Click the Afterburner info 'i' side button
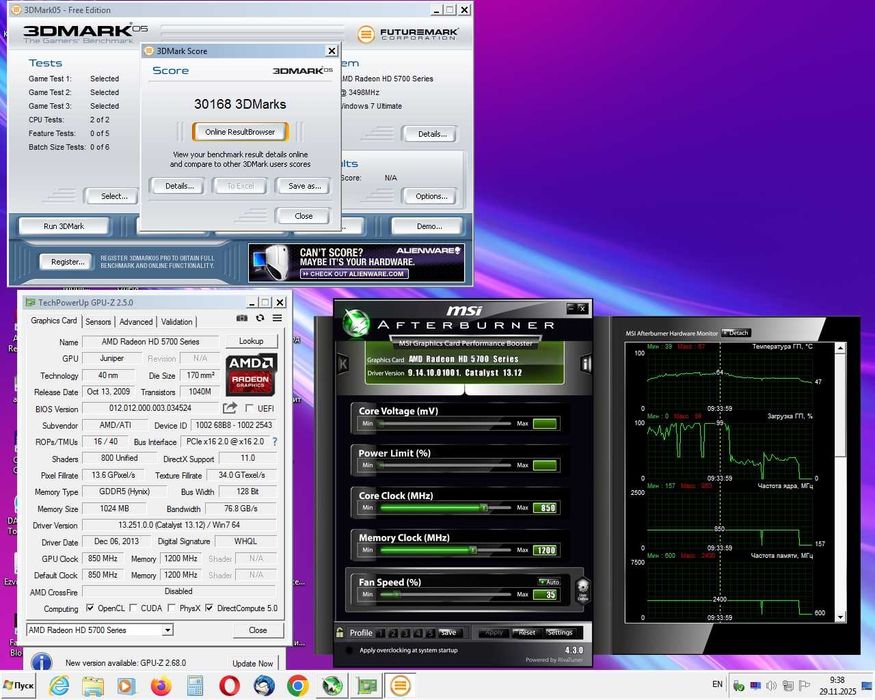This screenshot has width=875, height=700. tap(586, 364)
